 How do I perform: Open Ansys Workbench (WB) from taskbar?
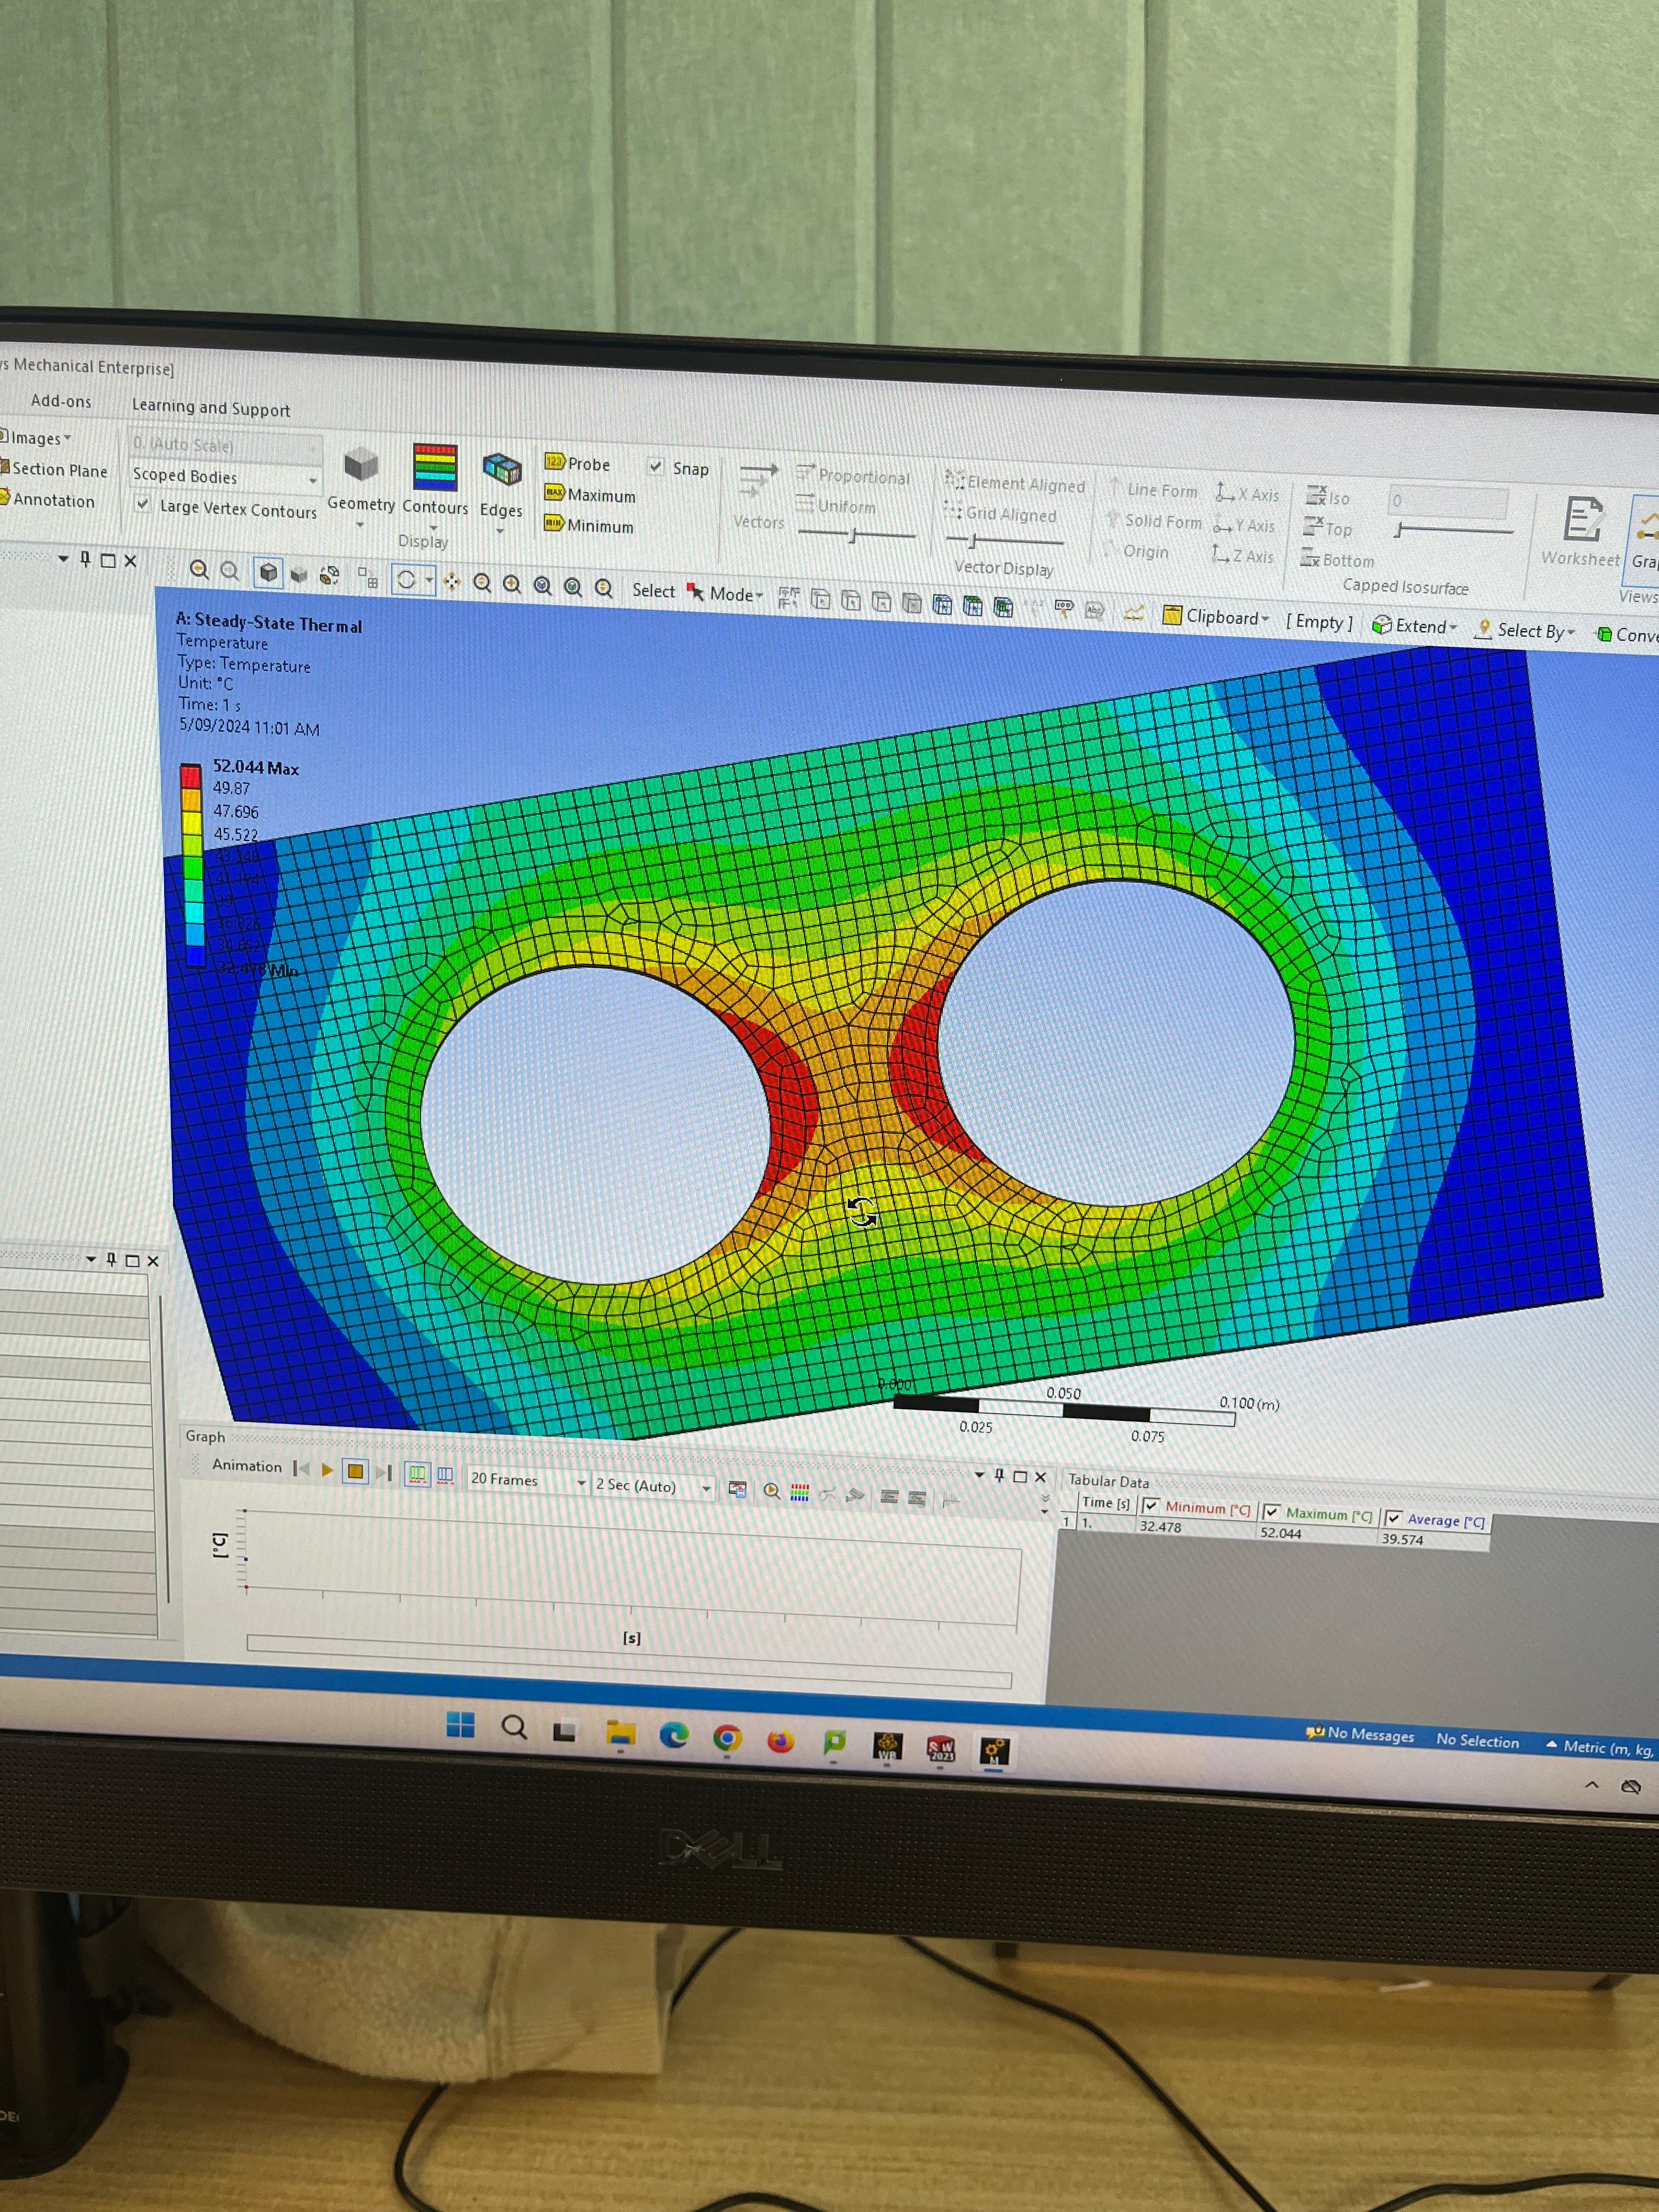point(887,1747)
